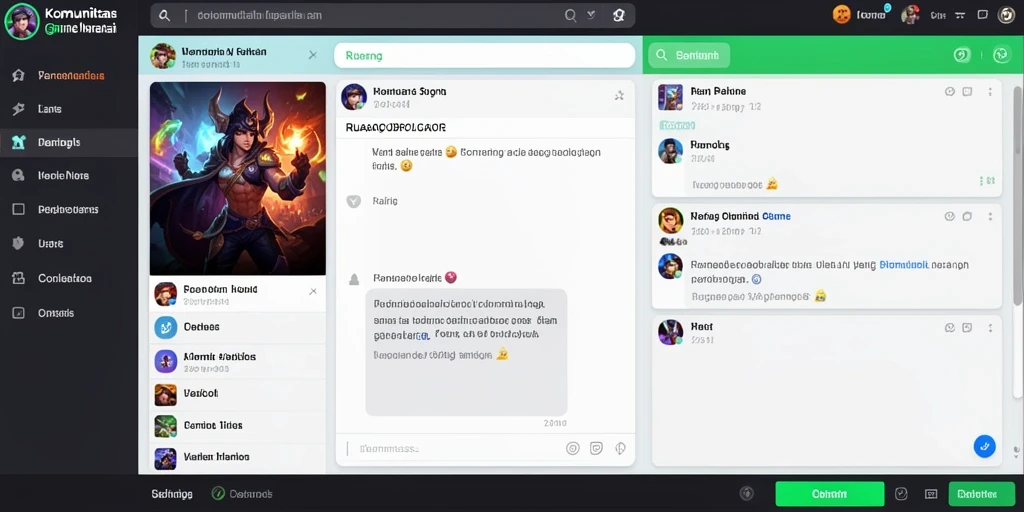
Task: Toggle the grey heart-shield icon beside "Rairig"
Action: 353,202
